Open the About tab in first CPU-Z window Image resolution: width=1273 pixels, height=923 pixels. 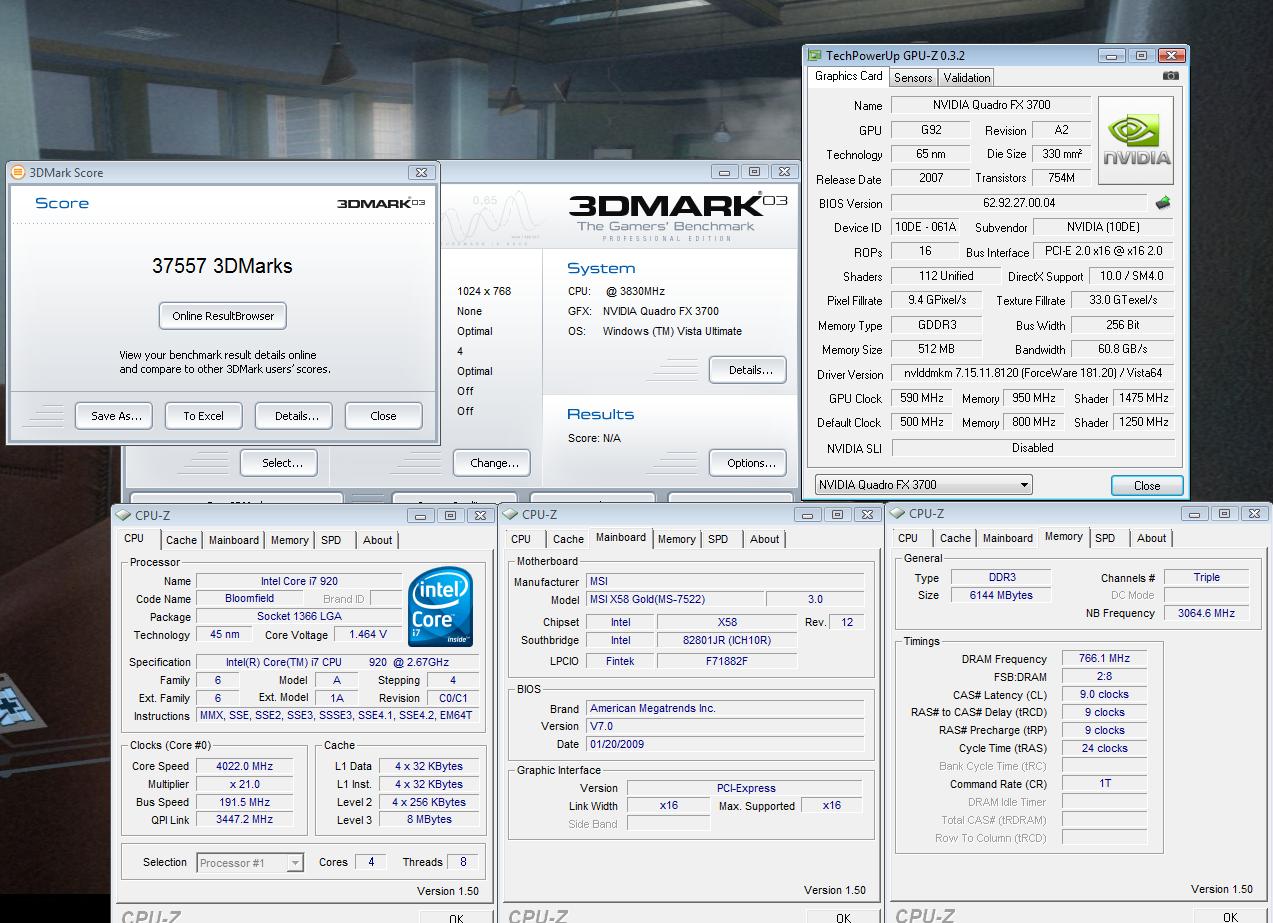[x=378, y=540]
